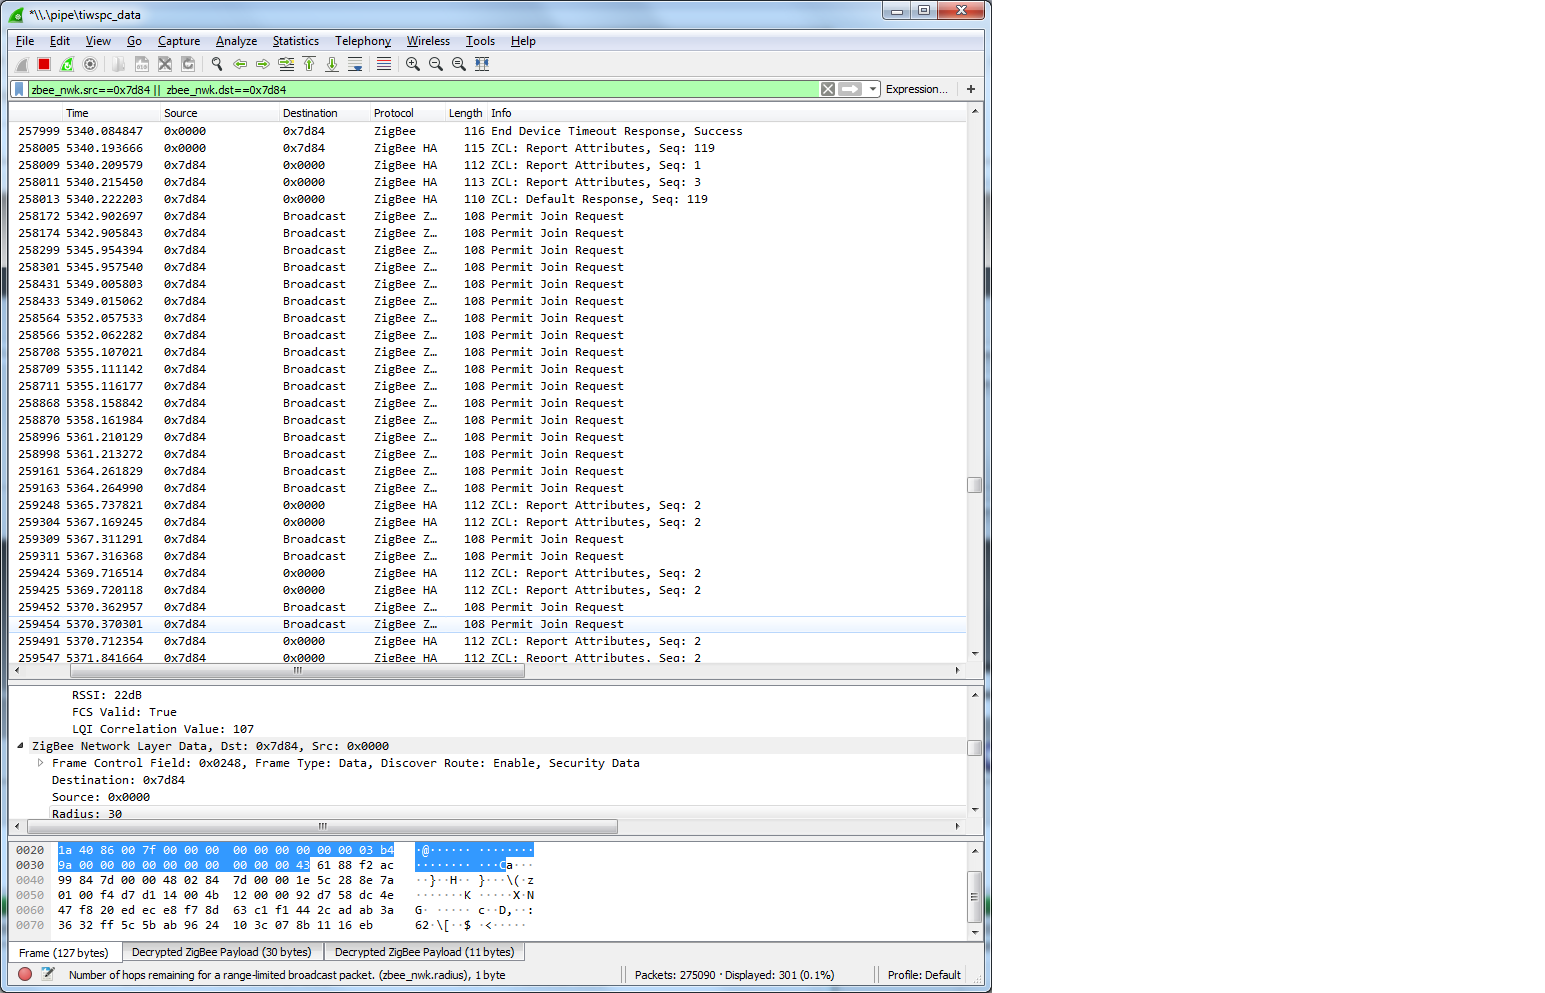Viewport: 1545px width, 993px height.
Task: Find a packet with the magnifier icon
Action: click(x=217, y=64)
